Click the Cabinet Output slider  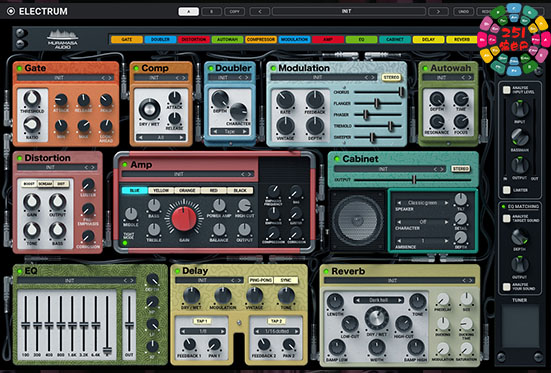click(x=413, y=180)
